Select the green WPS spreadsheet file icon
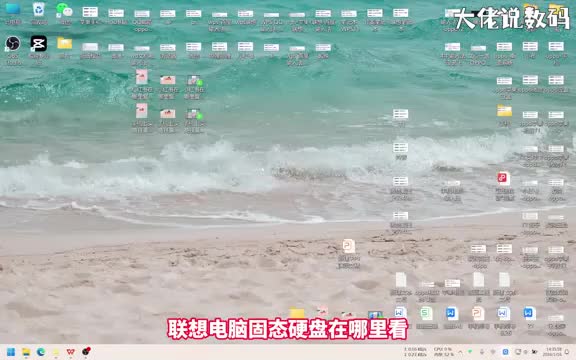The image size is (576, 360). point(426,313)
